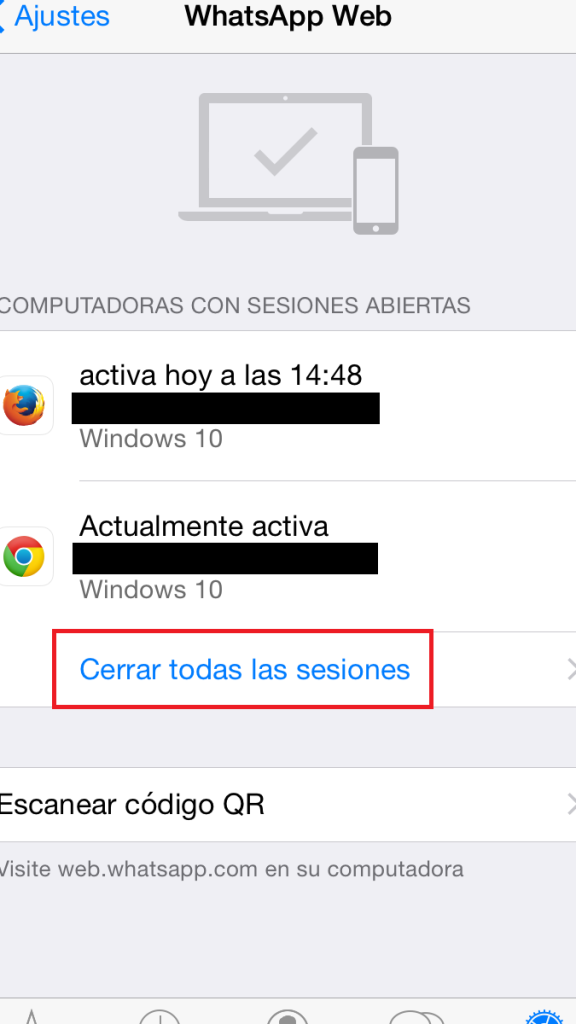Open the Favorites star tab
576x1024 pixels.
pos(31,1016)
